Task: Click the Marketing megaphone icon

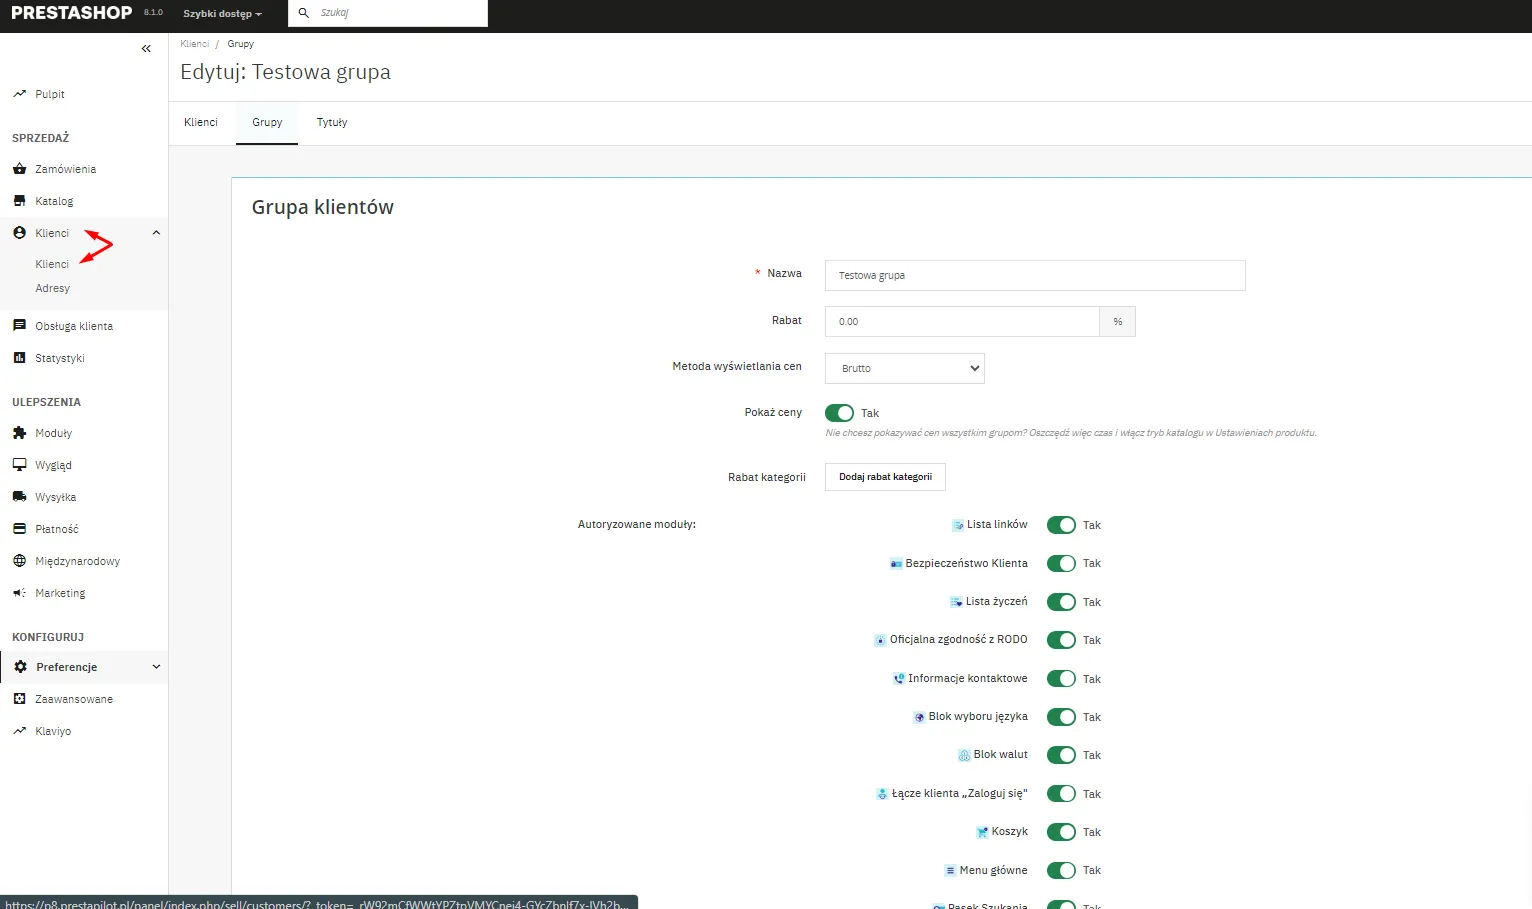Action: tap(19, 593)
